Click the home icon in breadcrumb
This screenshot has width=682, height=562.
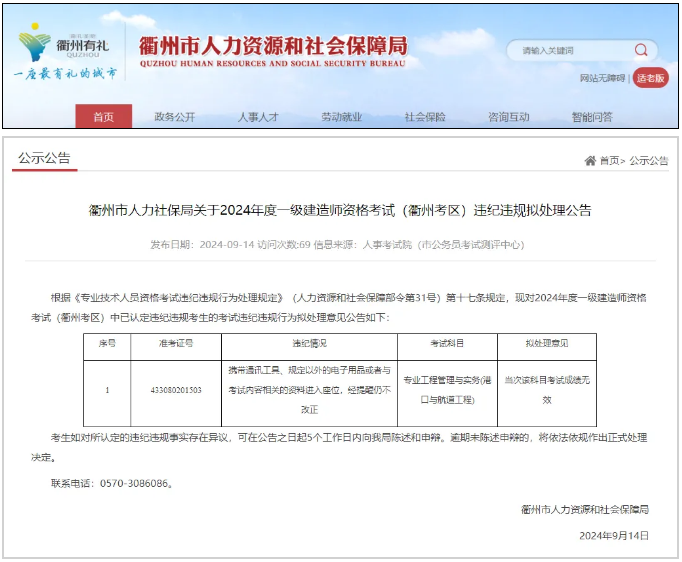point(590,161)
